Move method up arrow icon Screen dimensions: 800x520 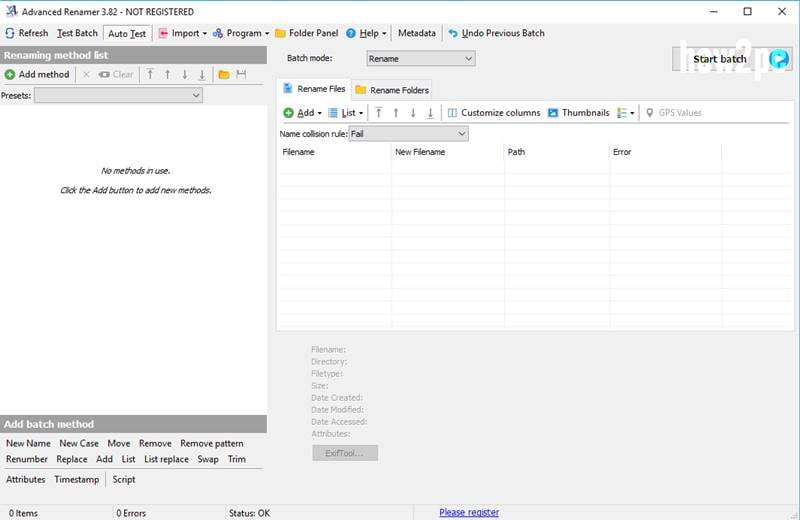pyautogui.click(x=167, y=75)
